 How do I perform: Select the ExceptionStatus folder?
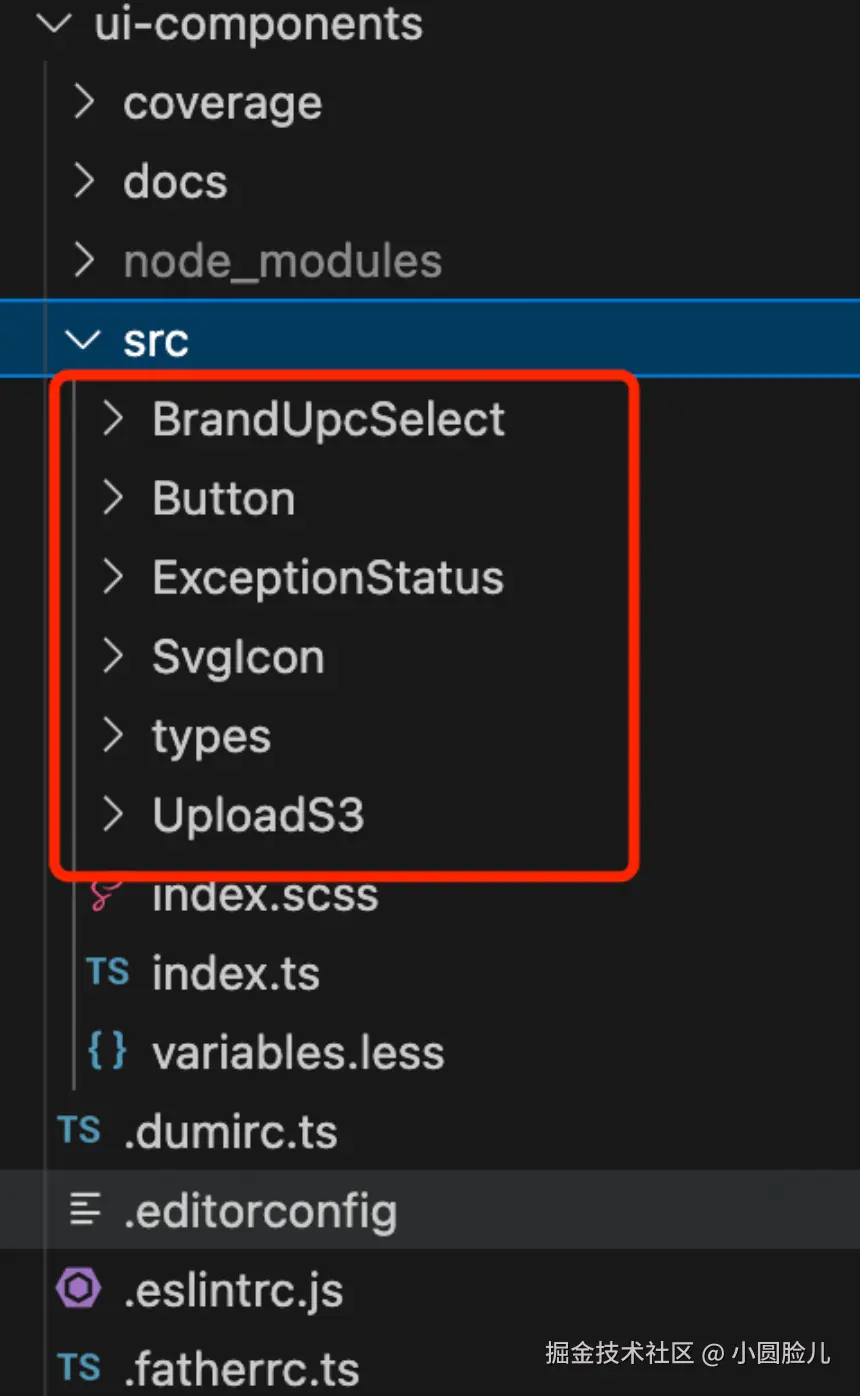pos(327,578)
